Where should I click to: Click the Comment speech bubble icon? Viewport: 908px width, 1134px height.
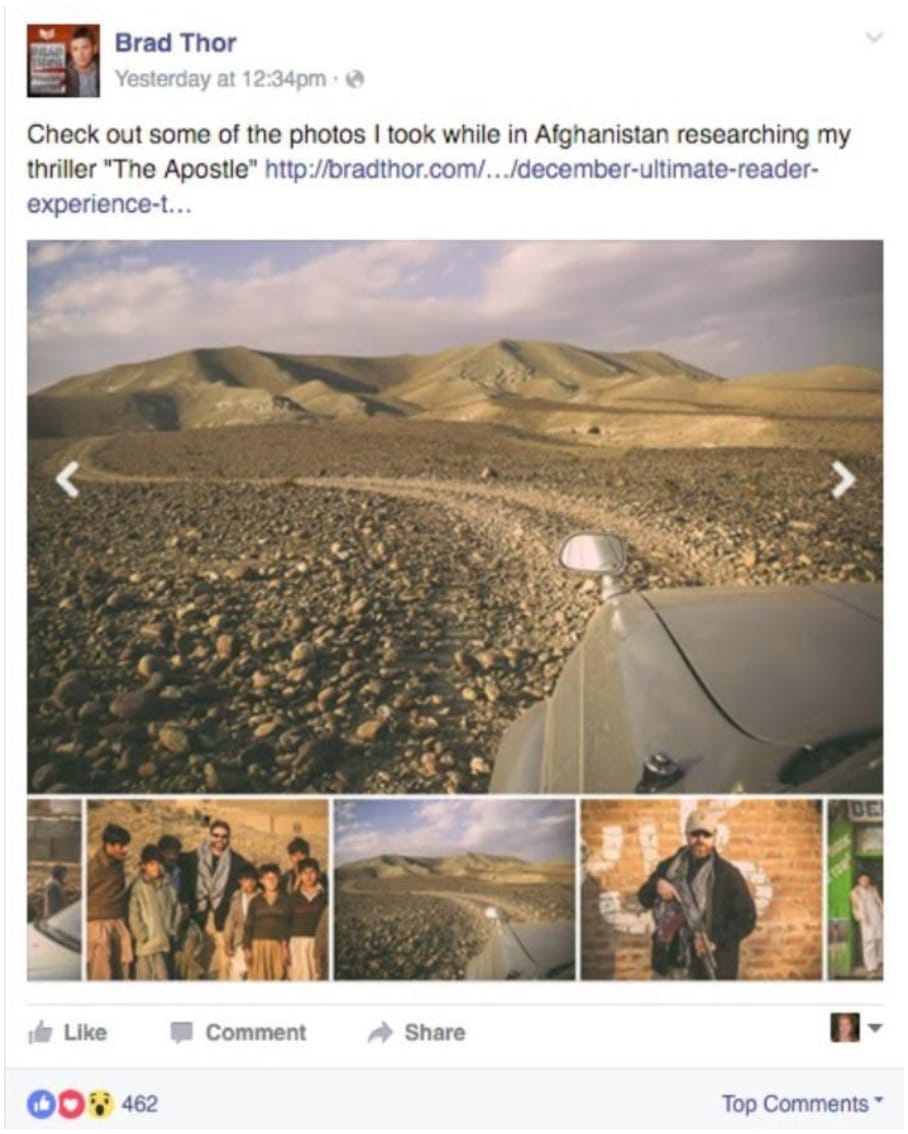[x=181, y=1033]
